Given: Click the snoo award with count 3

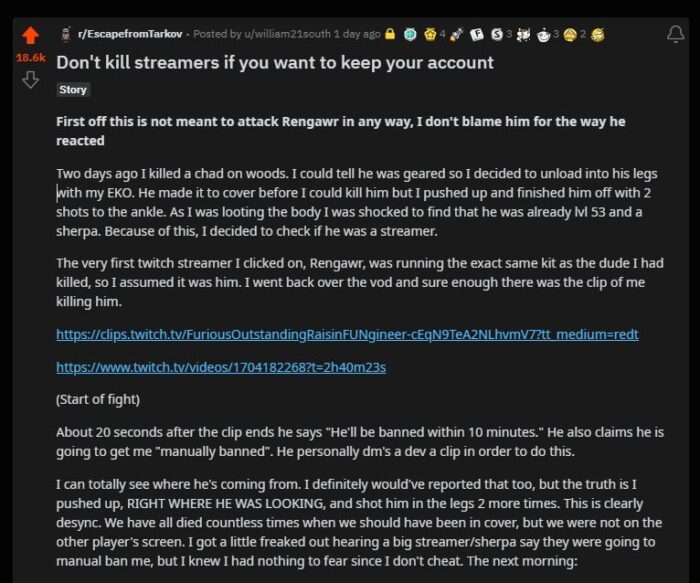Looking at the screenshot, I should pyautogui.click(x=543, y=34).
